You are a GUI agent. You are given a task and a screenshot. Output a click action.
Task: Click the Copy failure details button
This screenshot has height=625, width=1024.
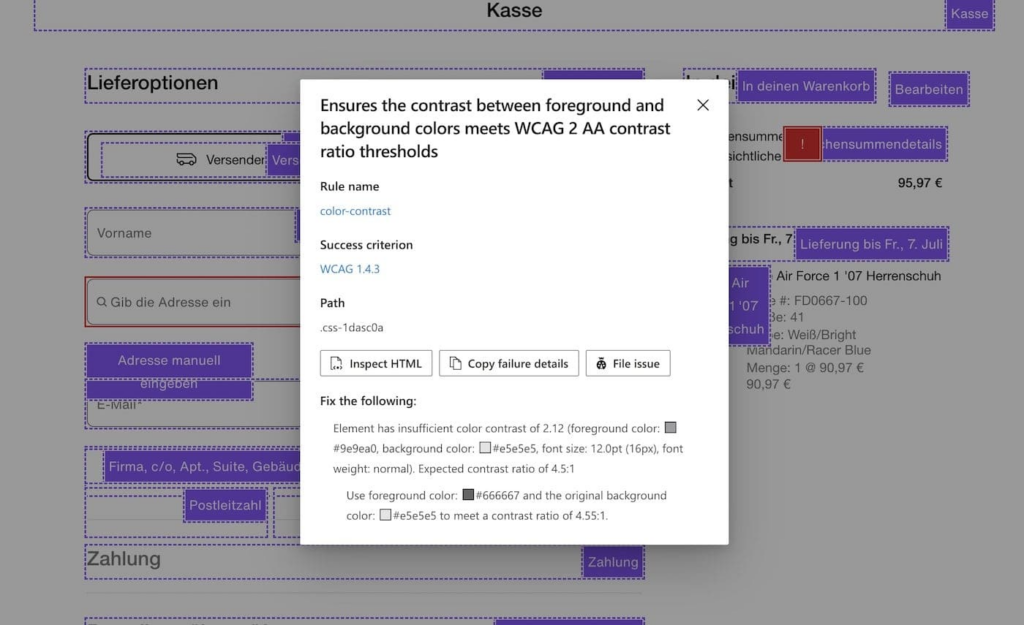click(508, 363)
